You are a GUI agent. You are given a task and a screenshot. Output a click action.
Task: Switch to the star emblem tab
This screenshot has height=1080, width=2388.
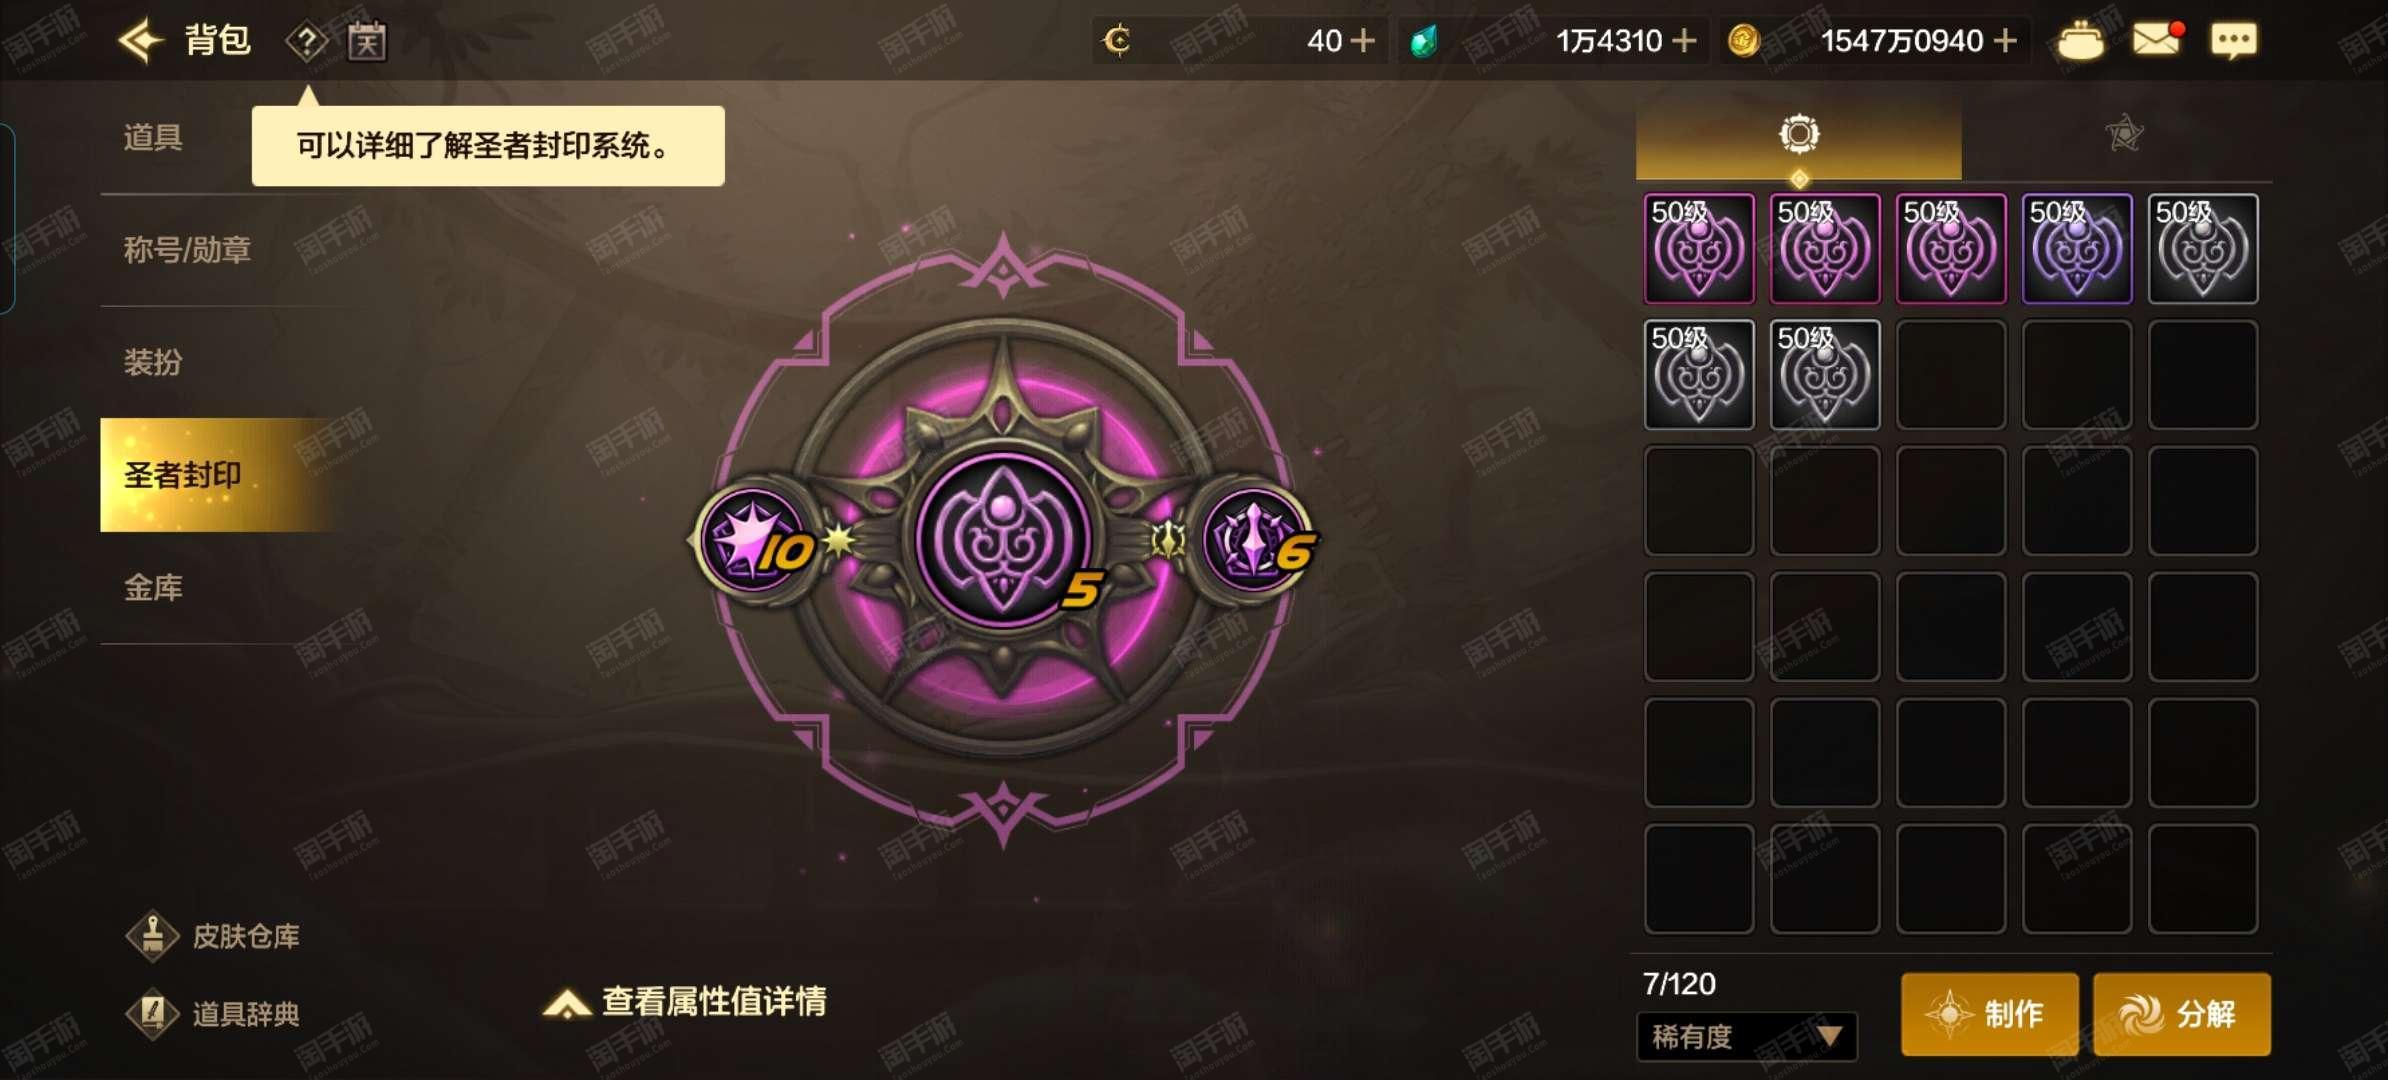click(2123, 134)
